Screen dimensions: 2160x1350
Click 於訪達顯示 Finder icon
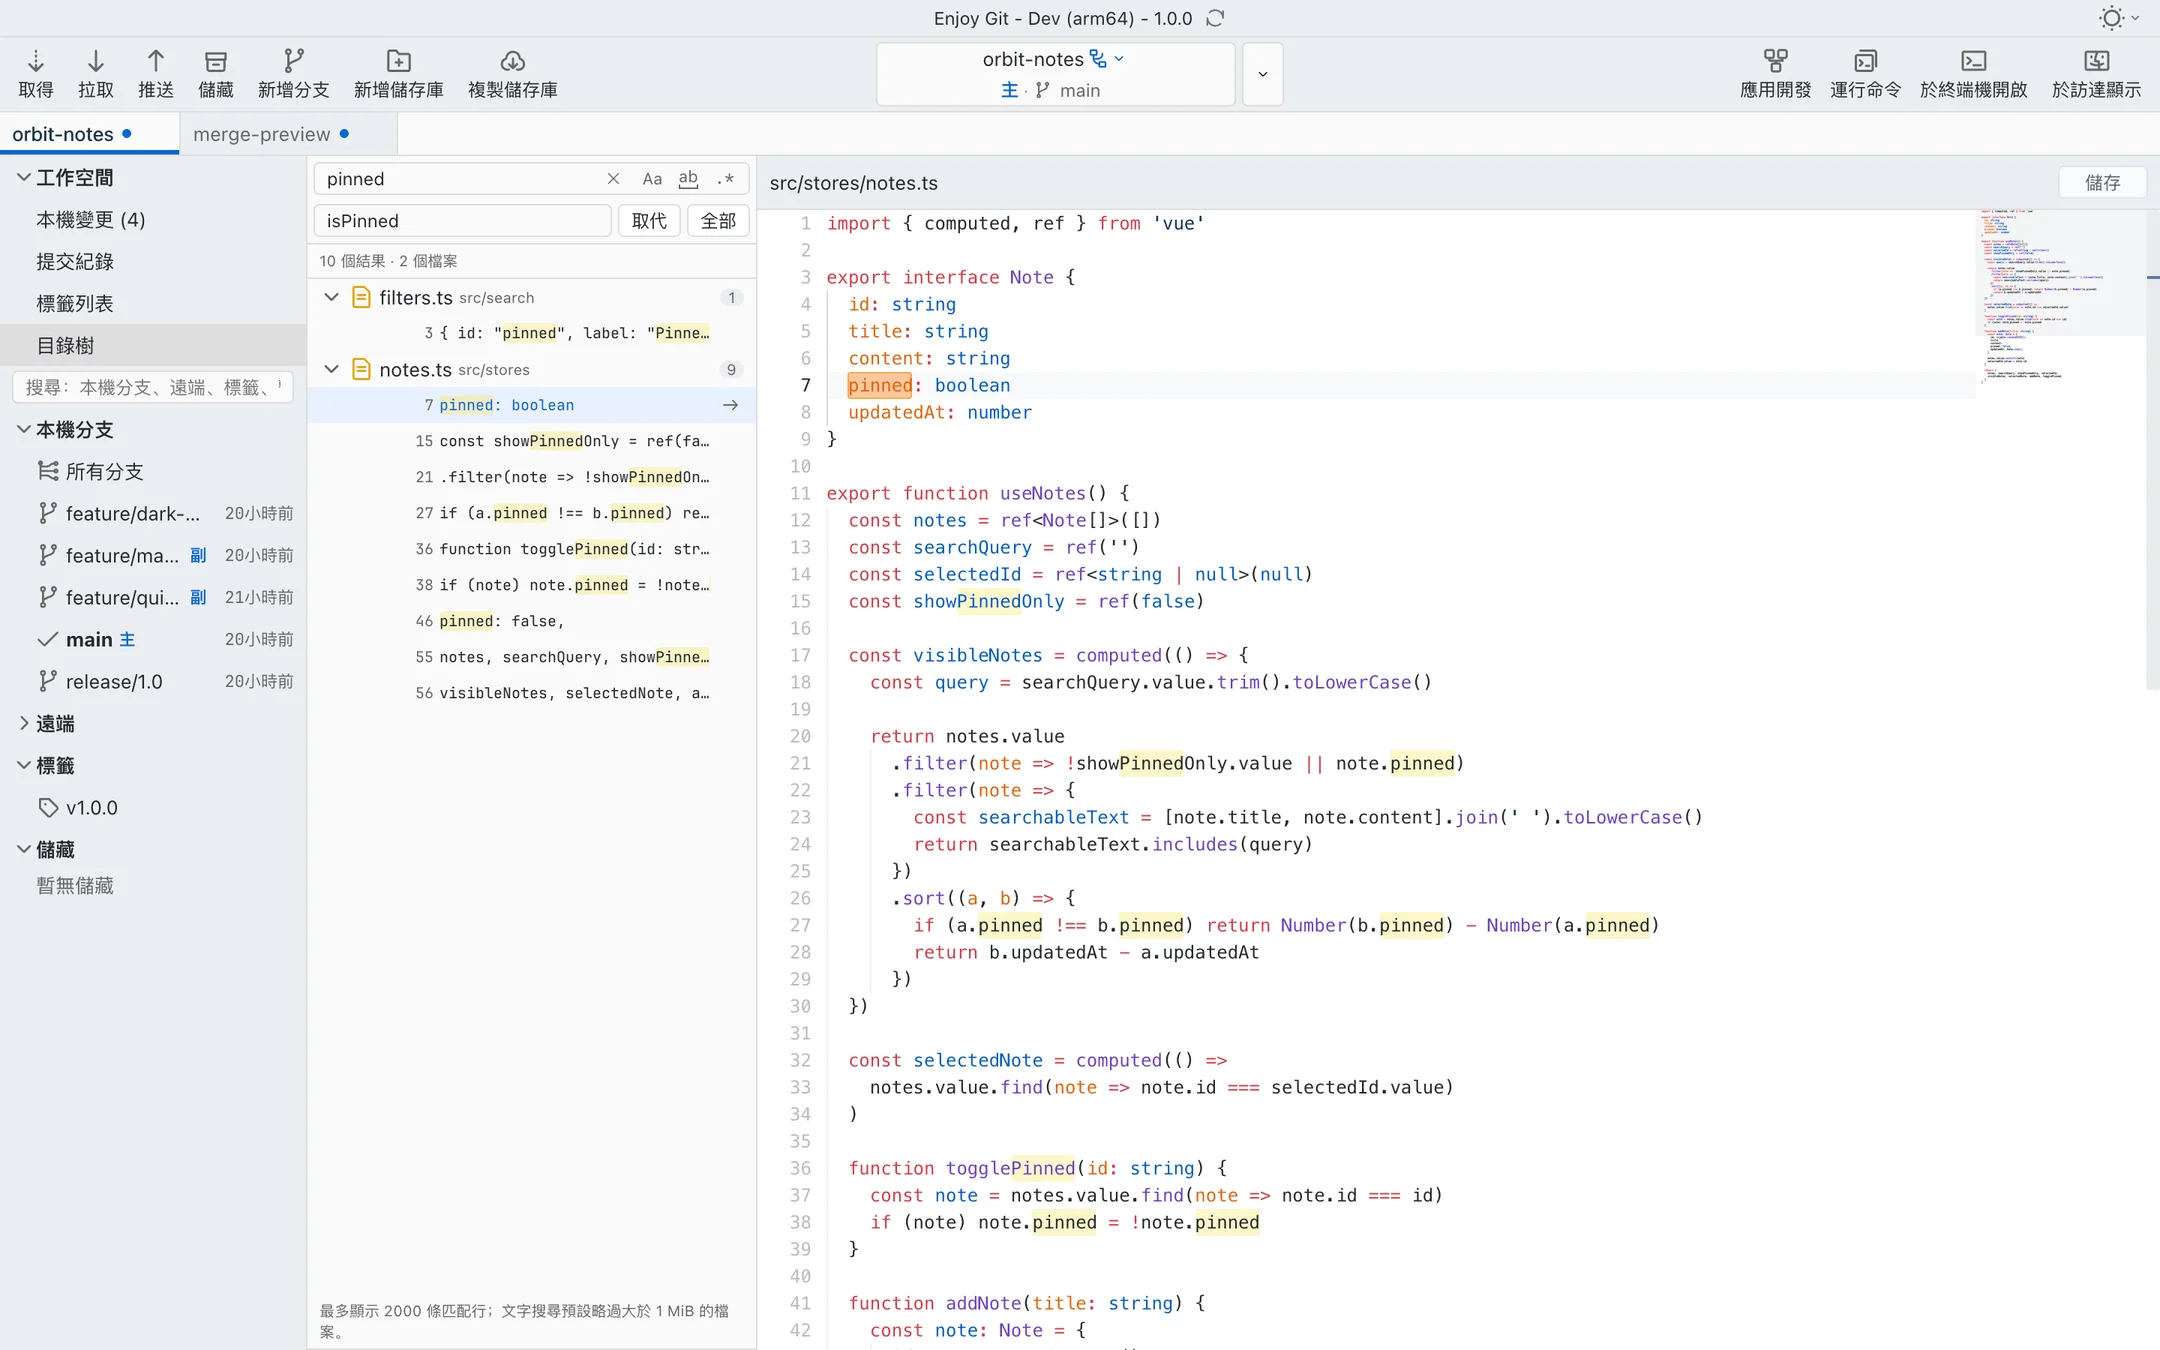[2096, 61]
